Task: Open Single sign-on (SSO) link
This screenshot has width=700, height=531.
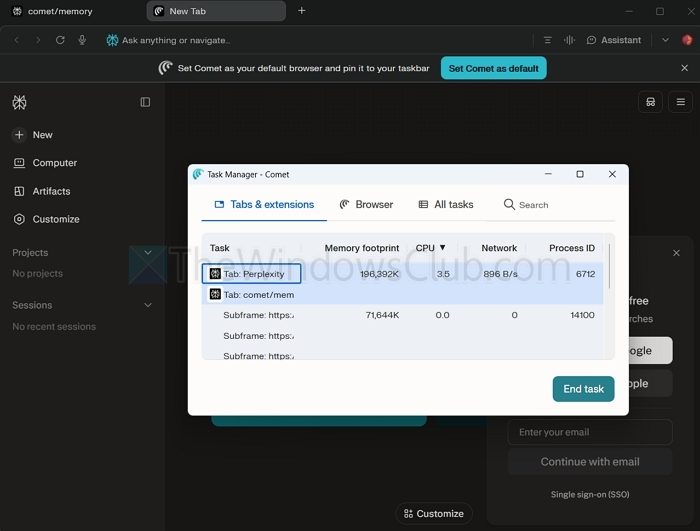Action: tap(590, 494)
